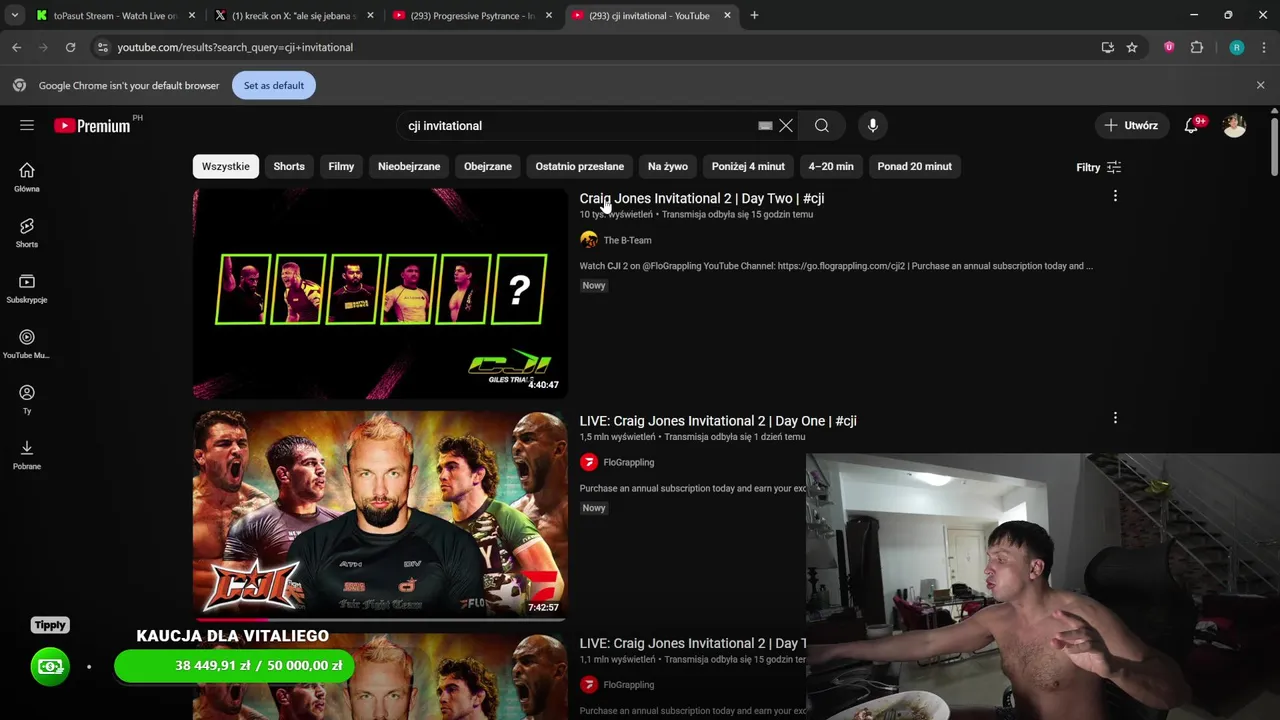The height and width of the screenshot is (720, 1280).
Task: Click the Tipply donation goal progress bar
Action: (x=234, y=666)
